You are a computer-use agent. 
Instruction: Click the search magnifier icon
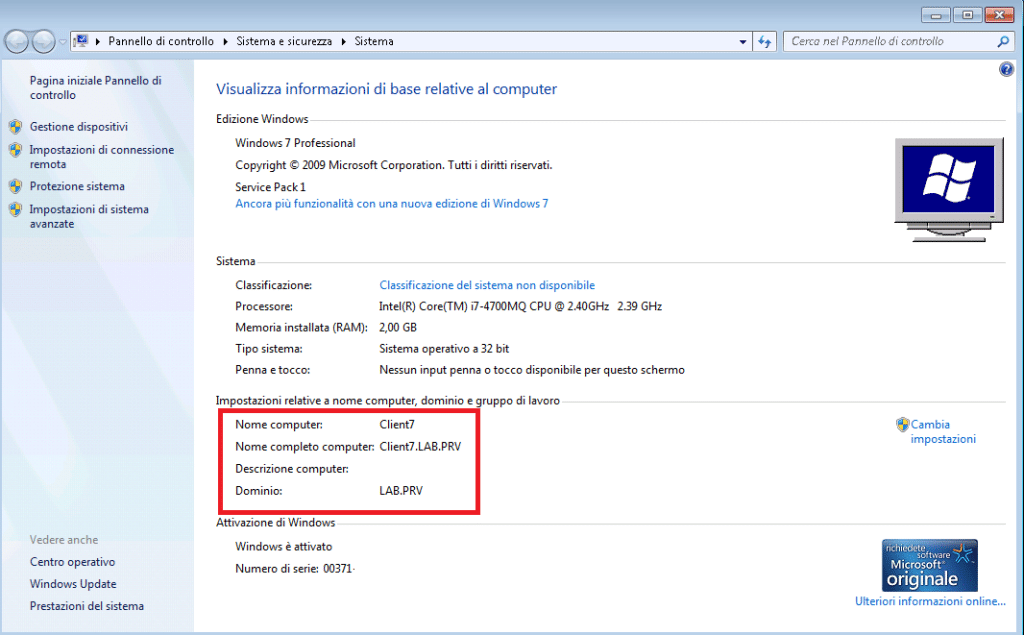click(1003, 41)
